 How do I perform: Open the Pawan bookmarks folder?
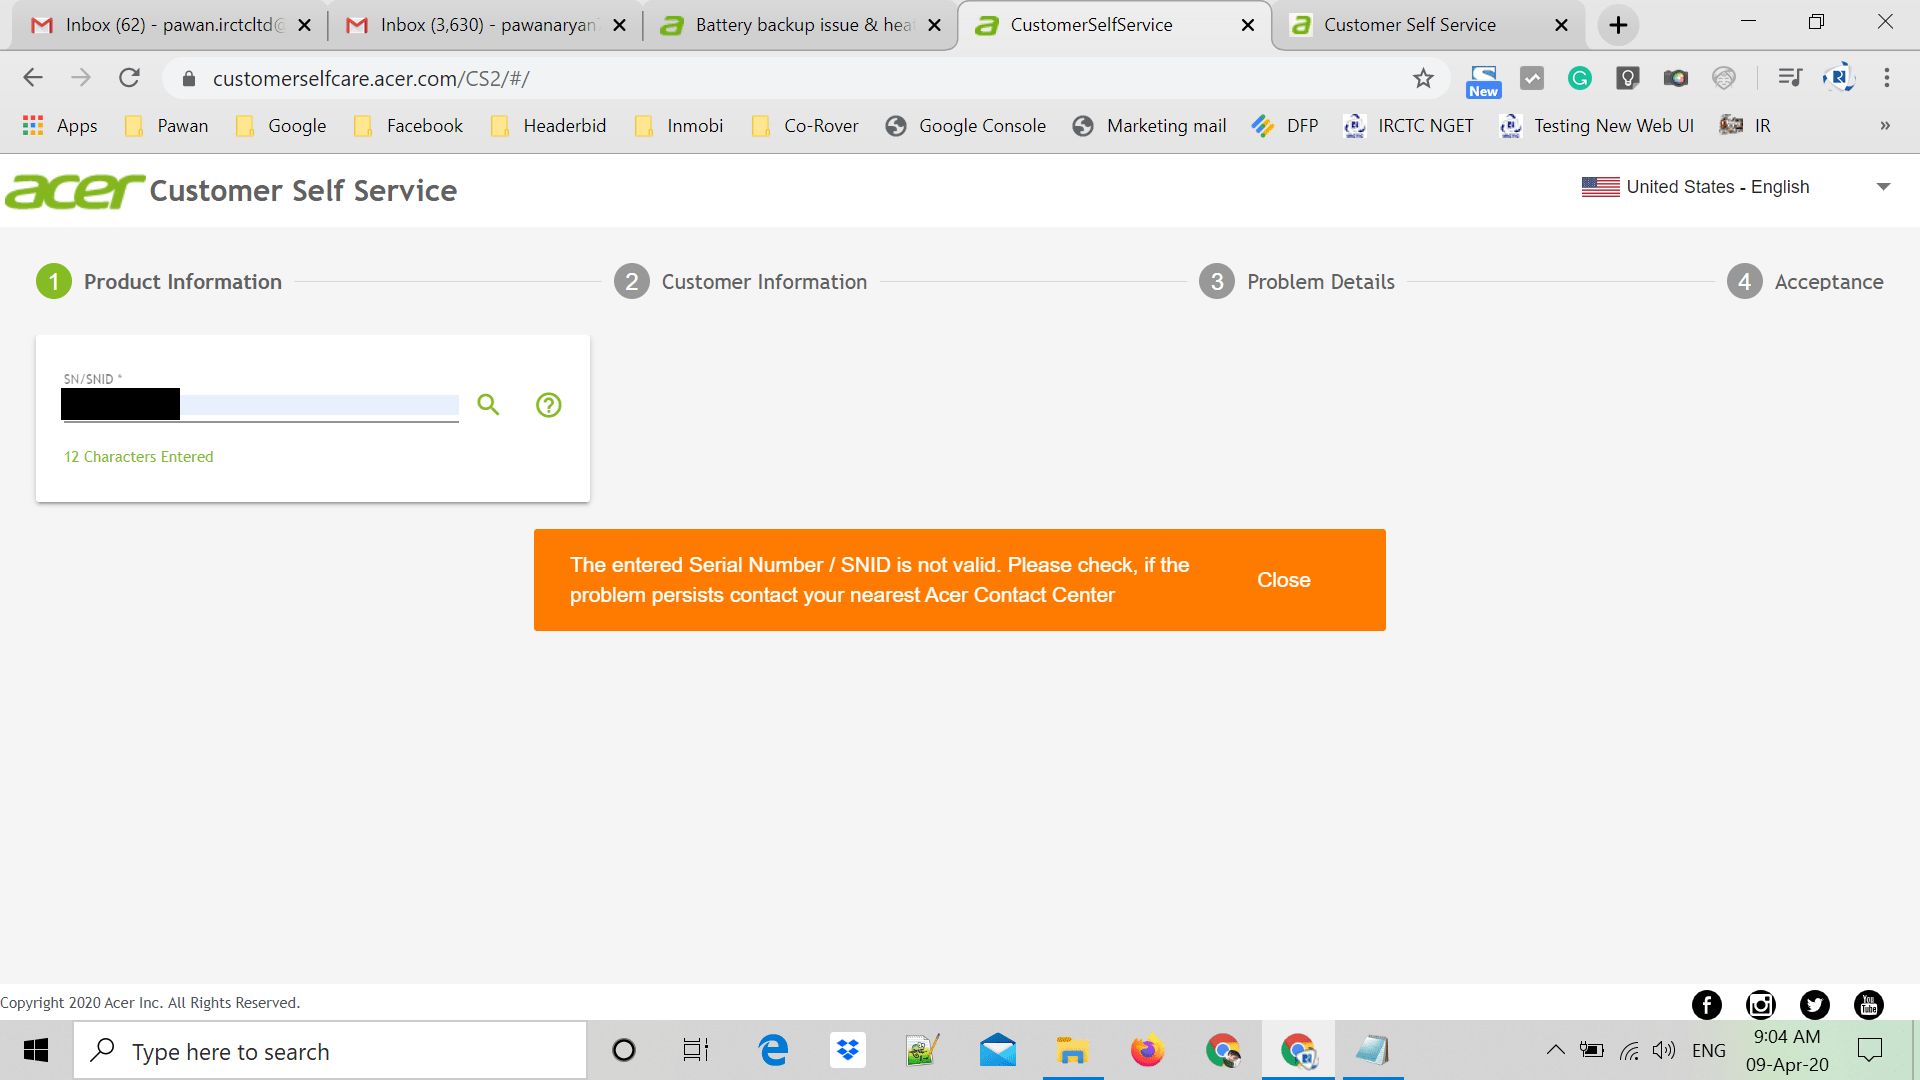click(166, 126)
